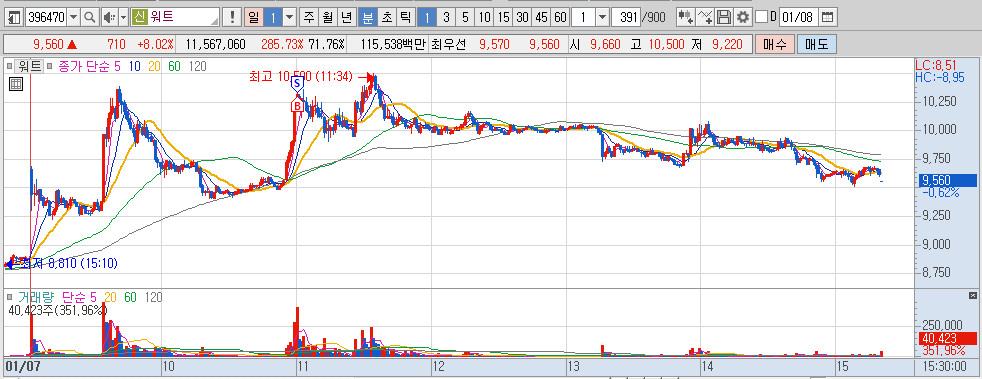This screenshot has width=982, height=379.
Task: Select the 10-minute interval
Action: 484,18
